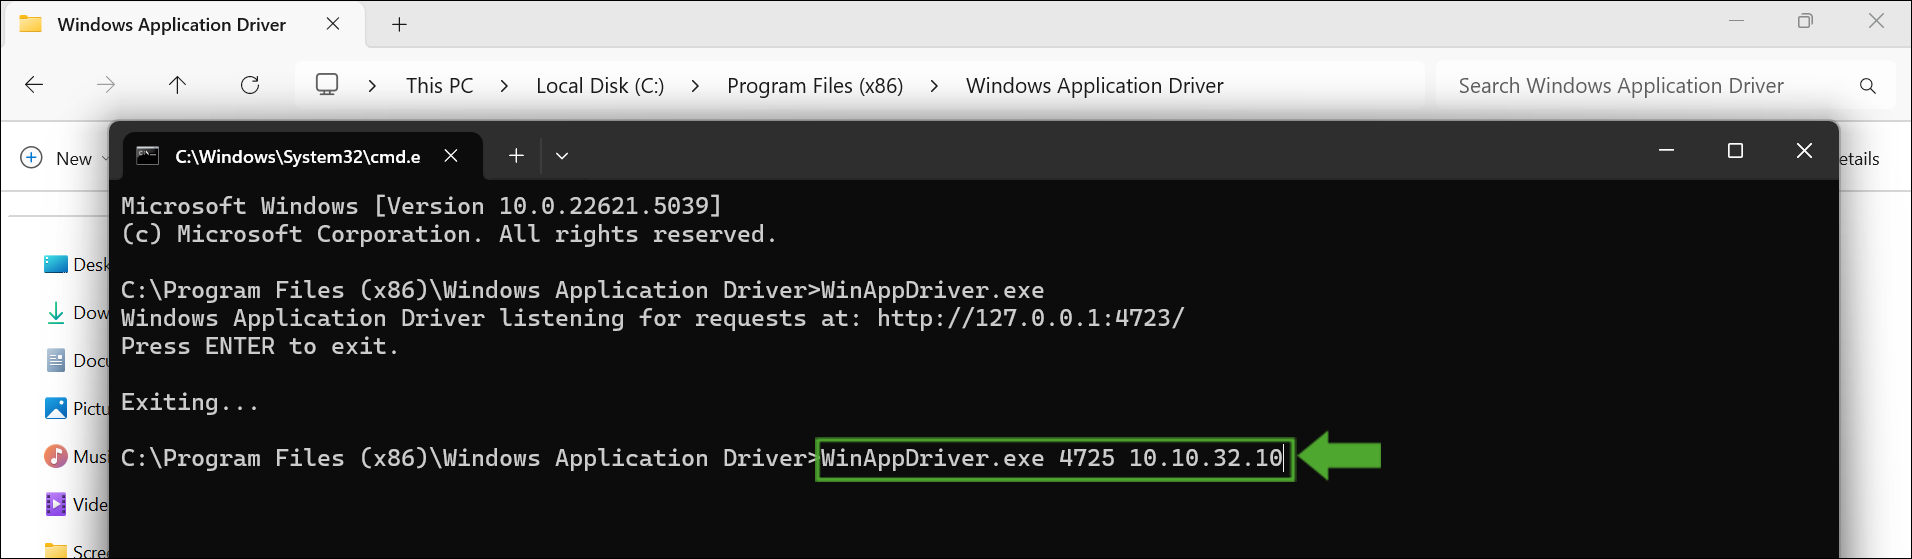Open Downloads in the navigation pane
The image size is (1912, 559).
click(x=80, y=313)
